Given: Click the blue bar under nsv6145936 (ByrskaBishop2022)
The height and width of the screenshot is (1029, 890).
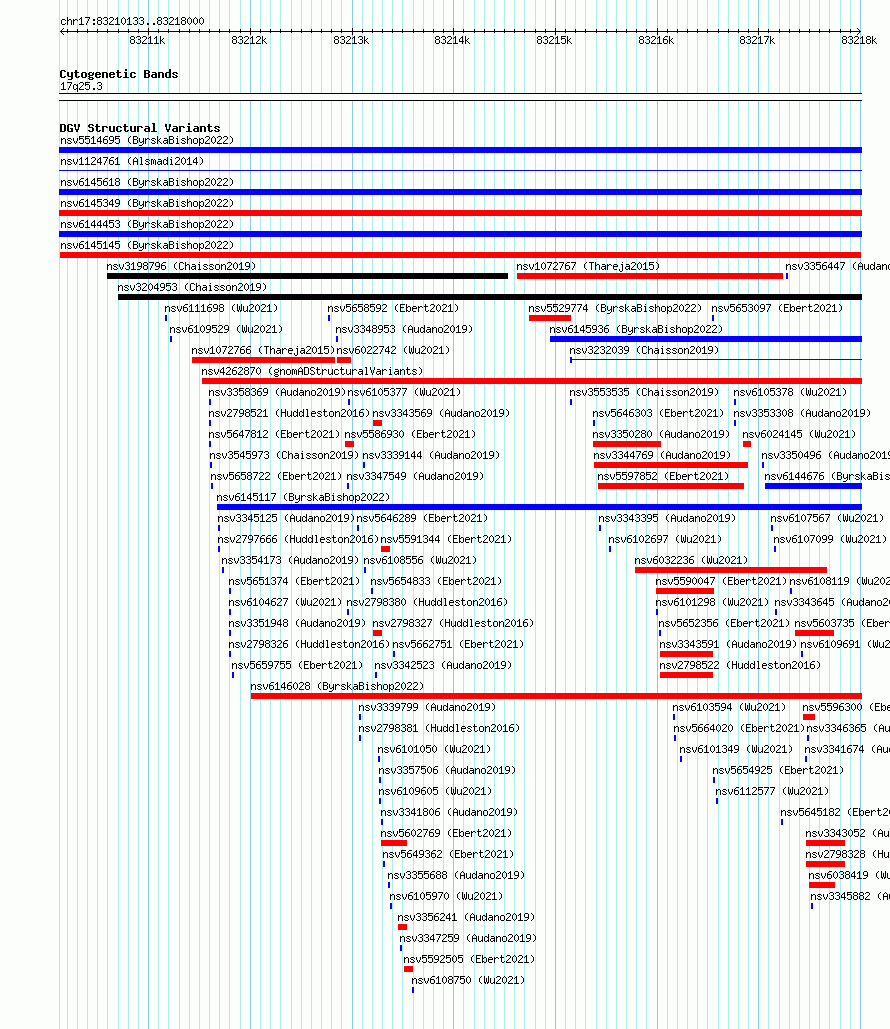Looking at the screenshot, I should (x=706, y=339).
